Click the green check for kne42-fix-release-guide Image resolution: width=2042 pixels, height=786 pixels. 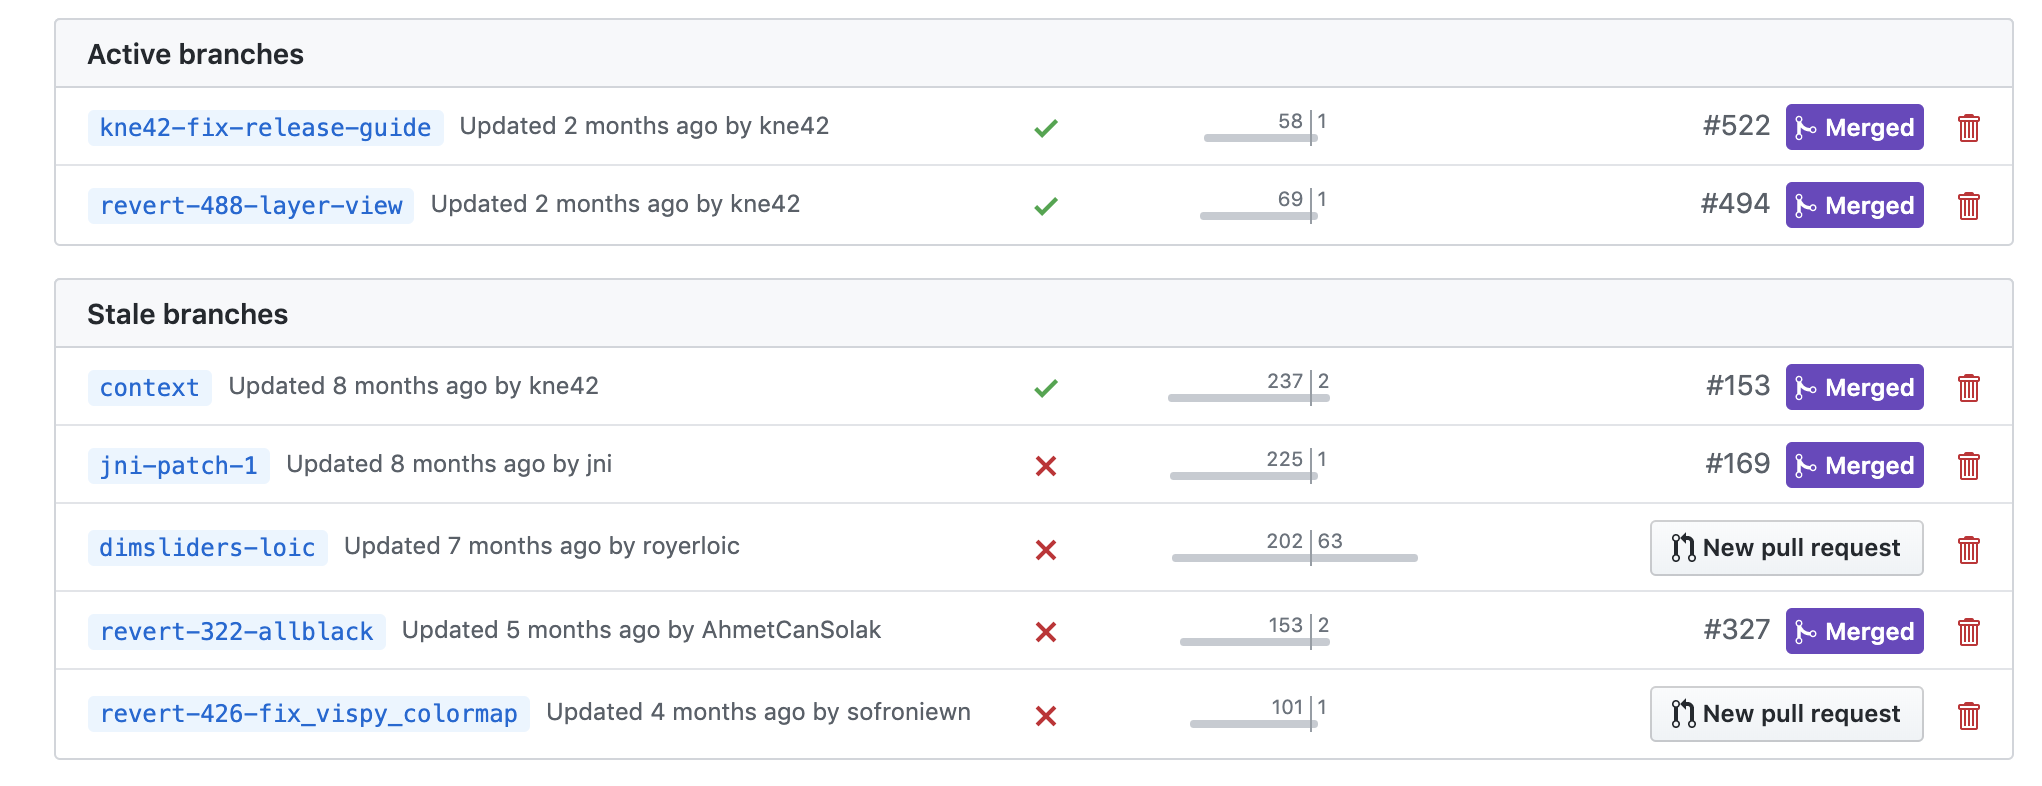coord(1044,127)
